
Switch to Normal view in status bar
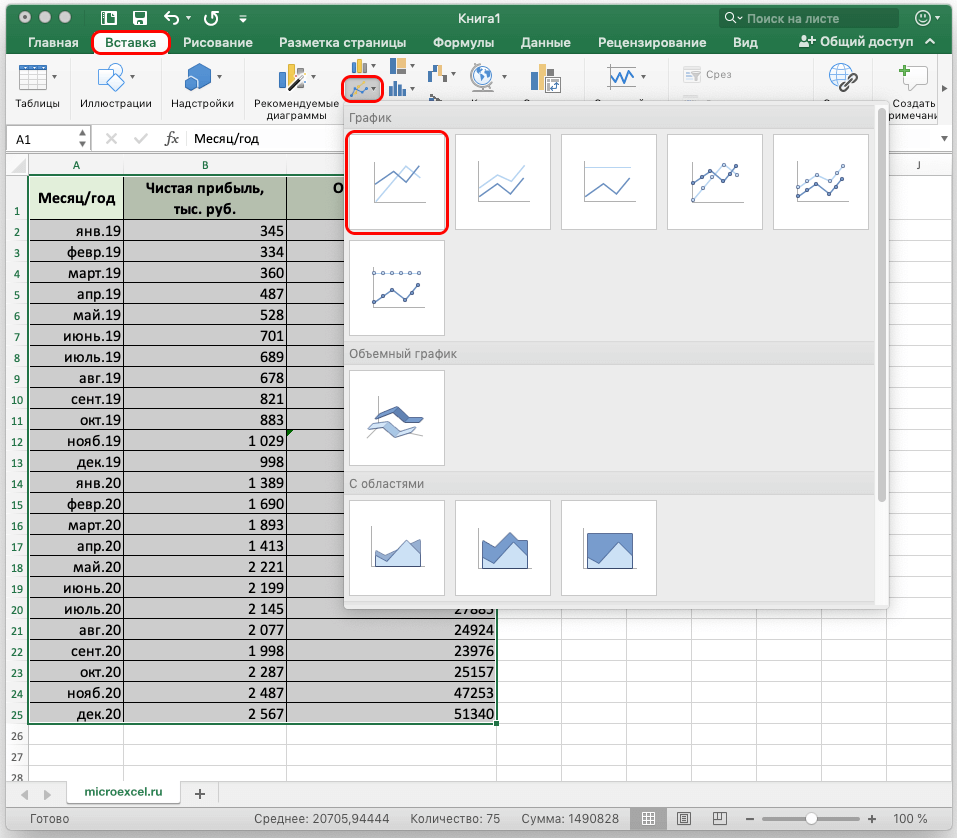pyautogui.click(x=648, y=818)
